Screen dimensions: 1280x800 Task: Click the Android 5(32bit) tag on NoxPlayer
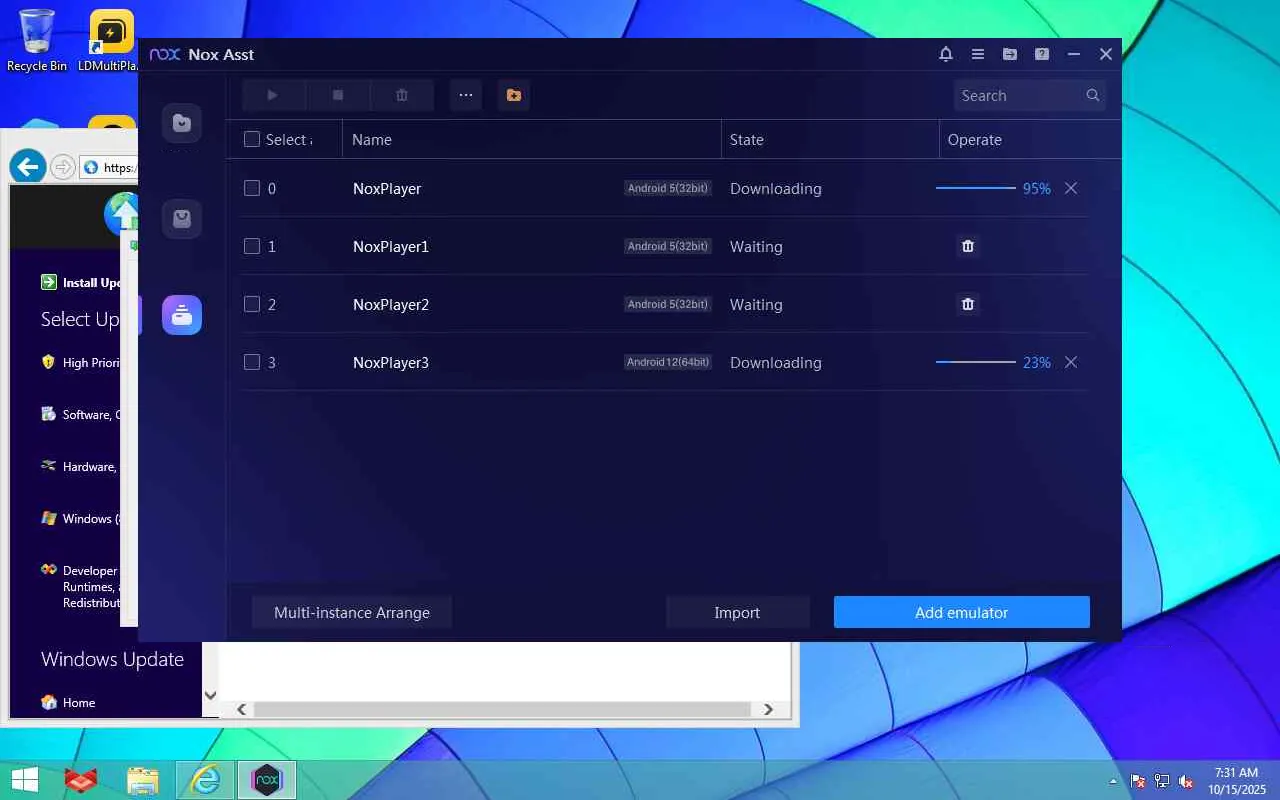668,188
